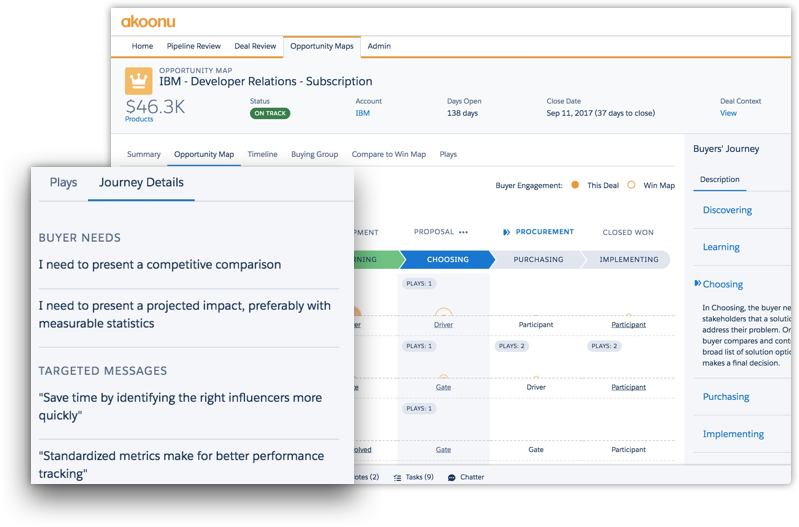Expand the Discovering journey stage
Screen dimensions: 799x527
pos(727,210)
